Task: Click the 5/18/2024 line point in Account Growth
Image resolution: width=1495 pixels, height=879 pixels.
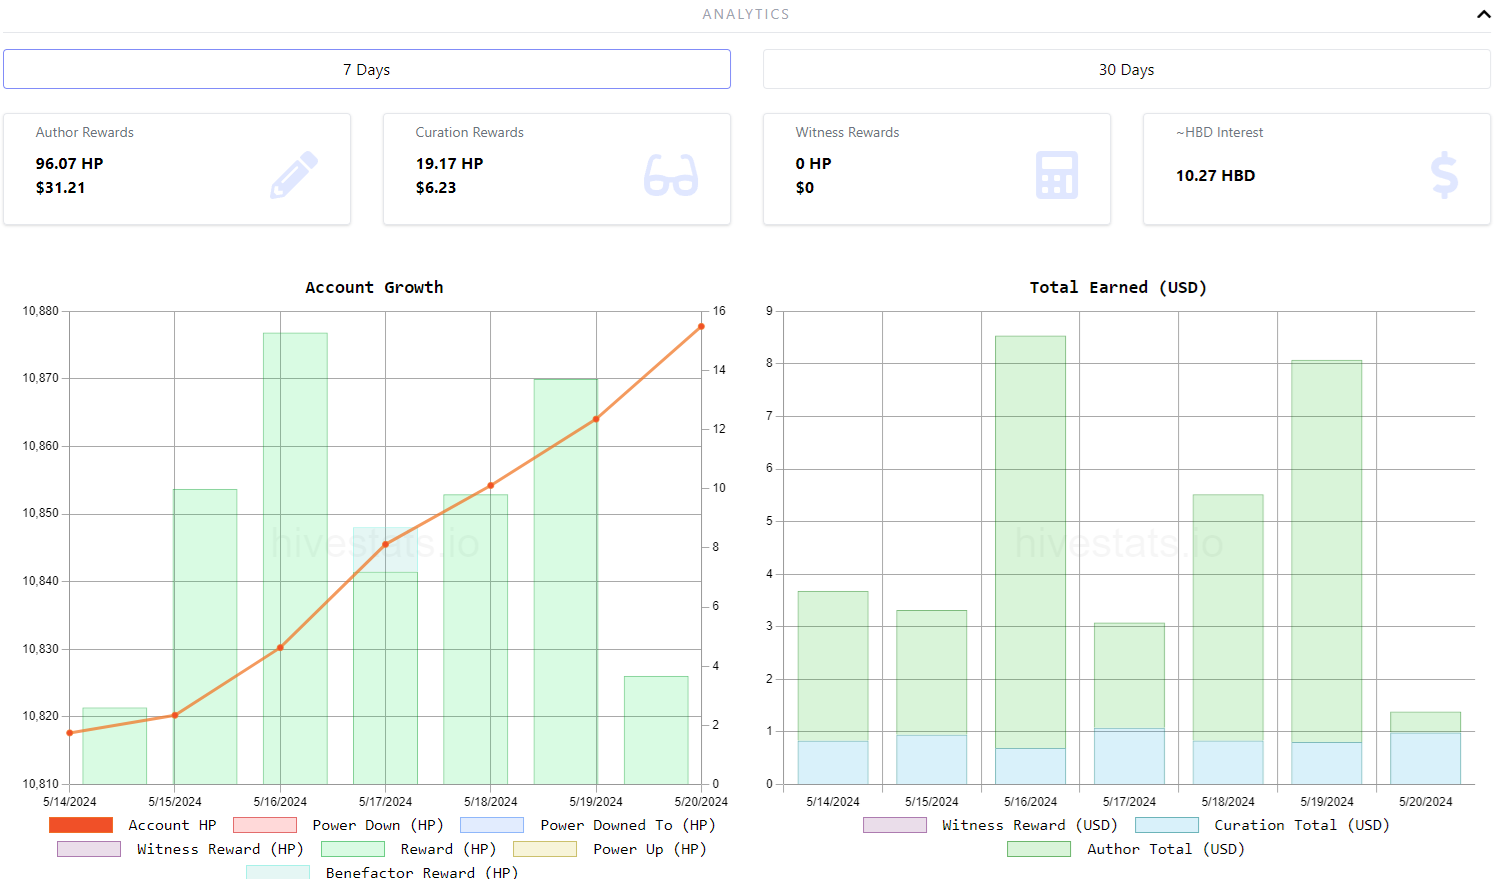Action: click(x=491, y=486)
